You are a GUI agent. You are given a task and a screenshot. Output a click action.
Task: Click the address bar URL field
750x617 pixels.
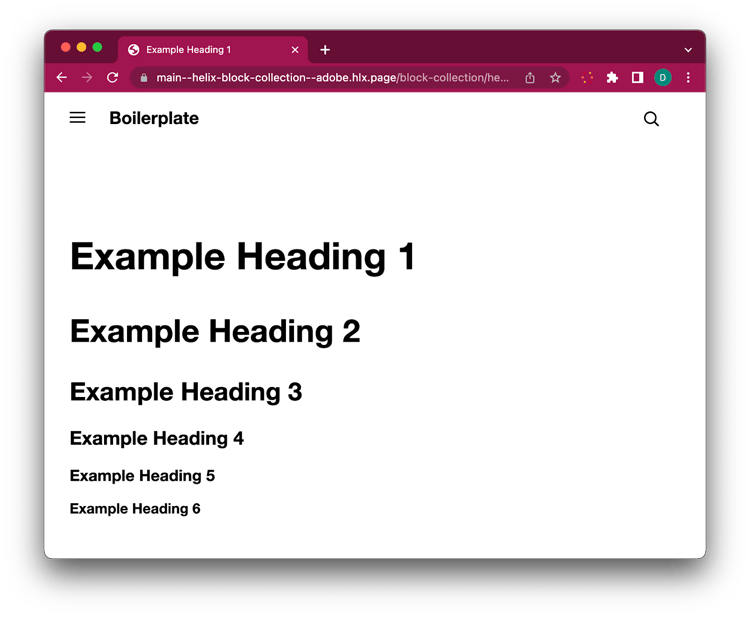click(x=330, y=78)
